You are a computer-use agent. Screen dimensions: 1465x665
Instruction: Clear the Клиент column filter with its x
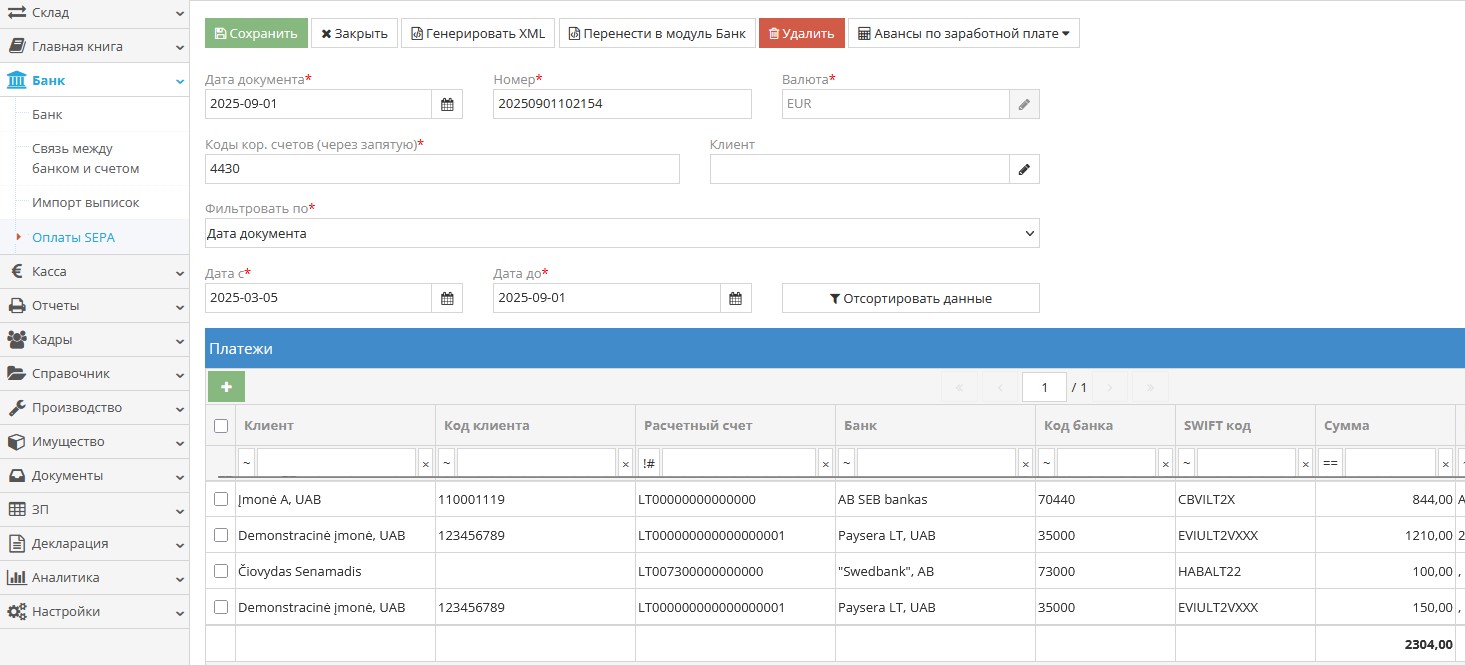(425, 463)
